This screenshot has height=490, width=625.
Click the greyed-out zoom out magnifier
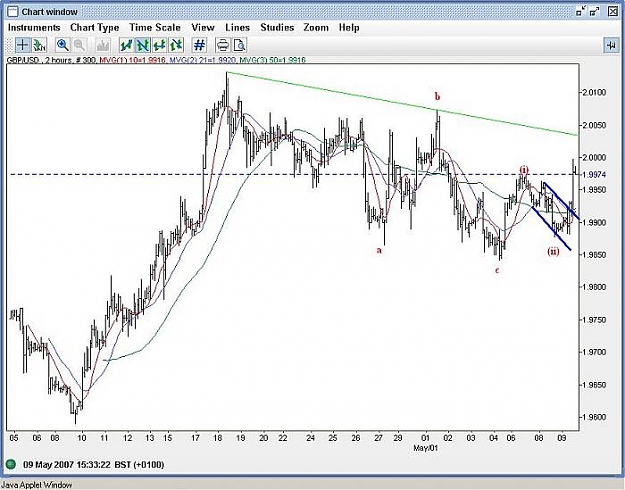click(x=80, y=45)
